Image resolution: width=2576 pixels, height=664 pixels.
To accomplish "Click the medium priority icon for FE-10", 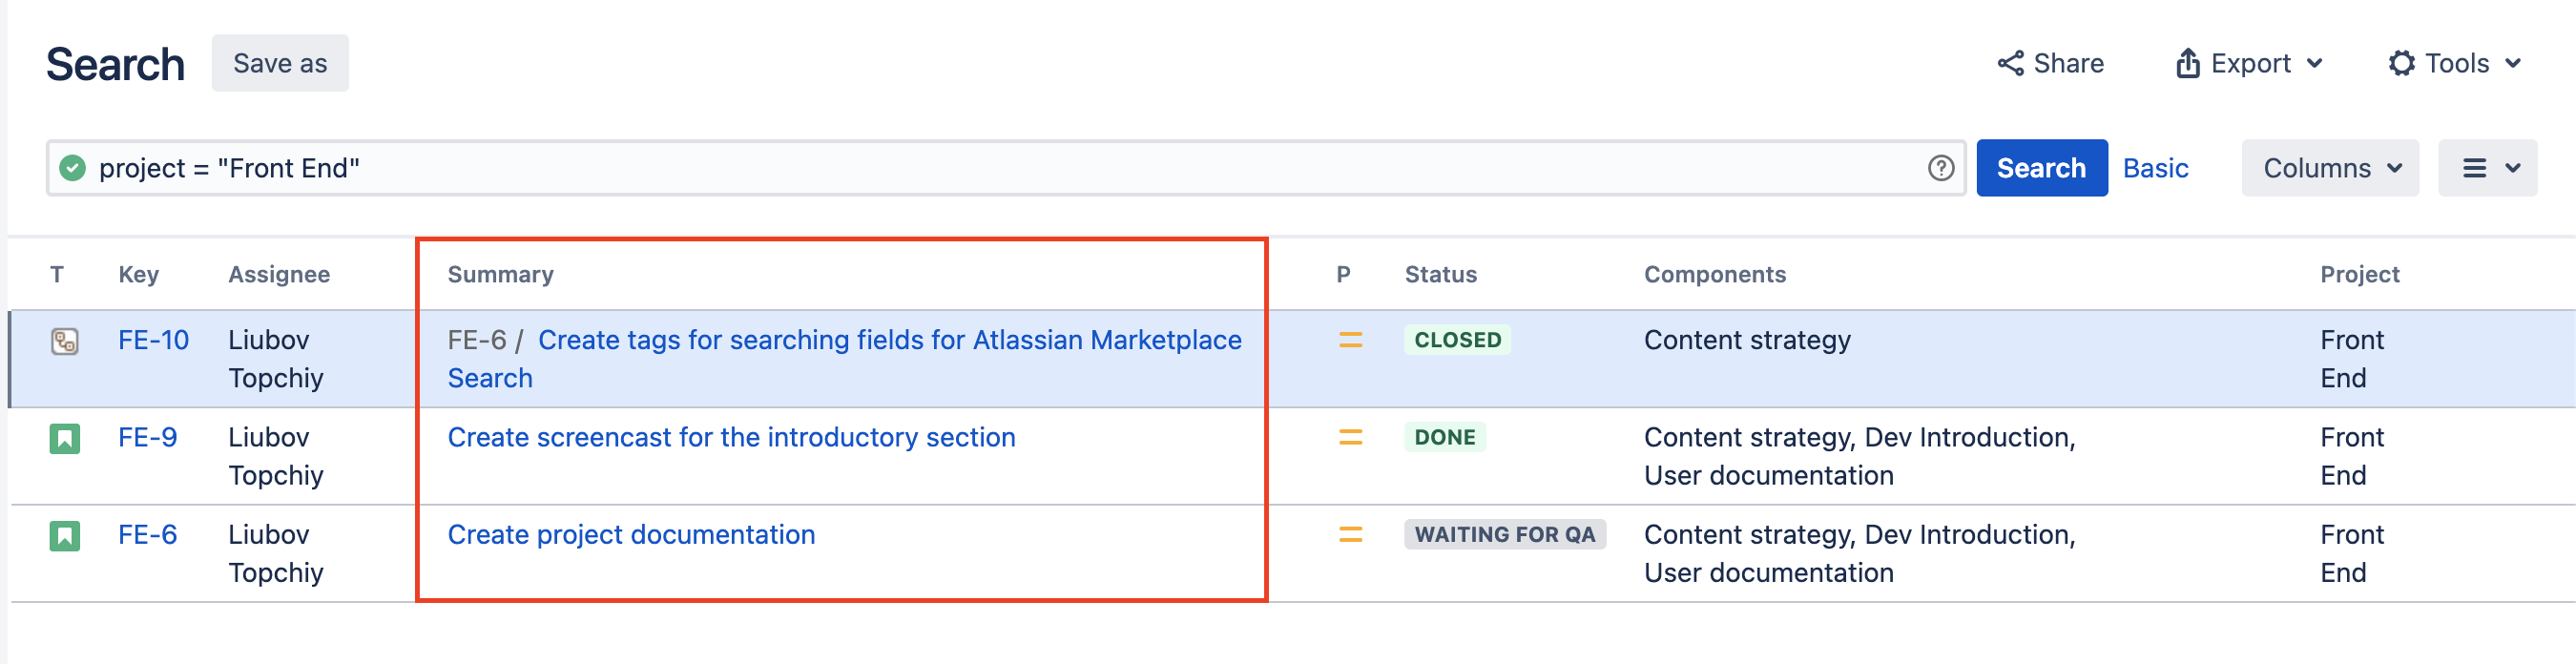I will (1350, 341).
